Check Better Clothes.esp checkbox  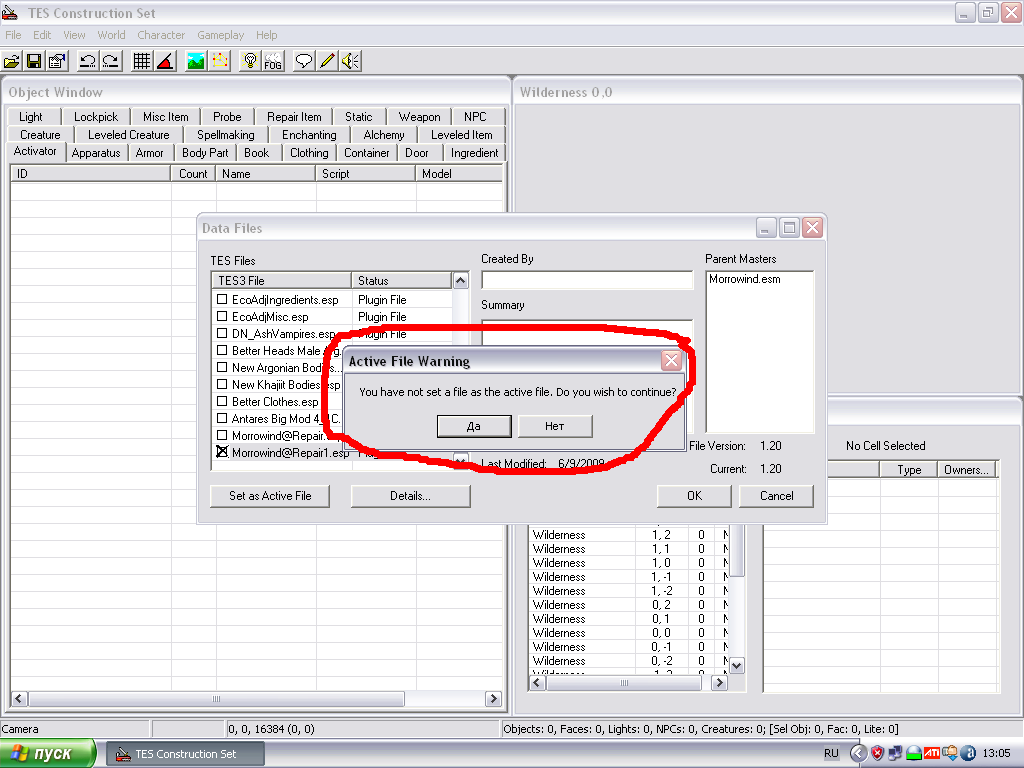click(x=222, y=401)
